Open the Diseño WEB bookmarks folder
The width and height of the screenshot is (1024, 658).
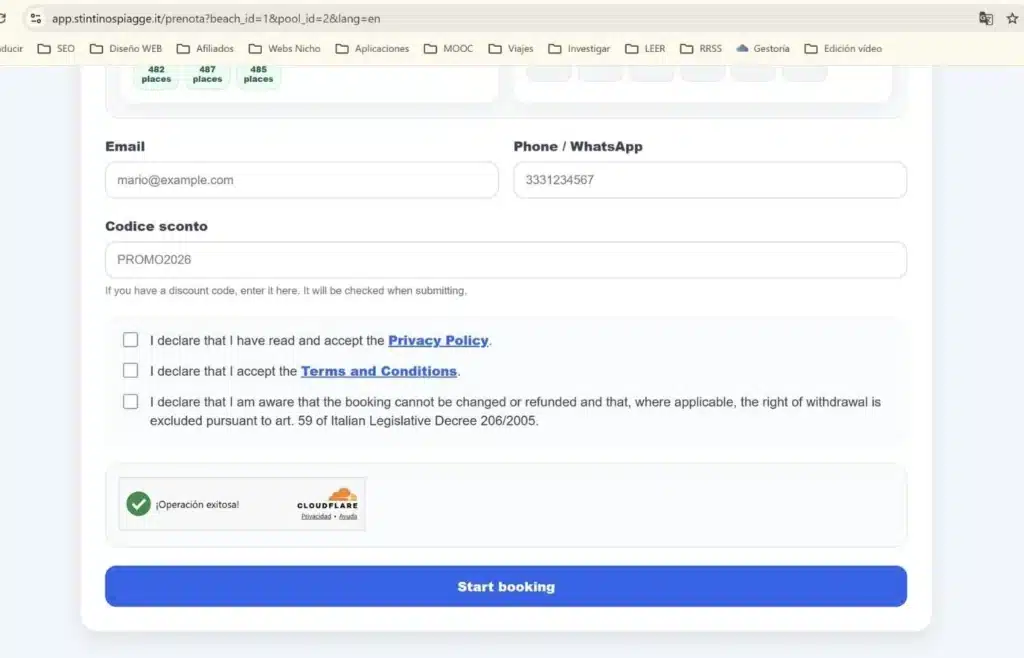125,48
